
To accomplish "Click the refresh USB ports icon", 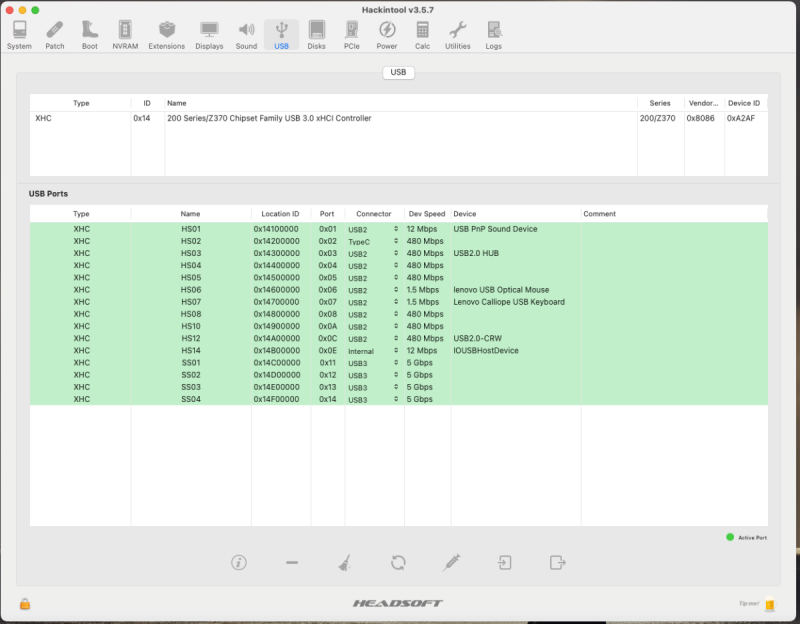I will [x=398, y=562].
